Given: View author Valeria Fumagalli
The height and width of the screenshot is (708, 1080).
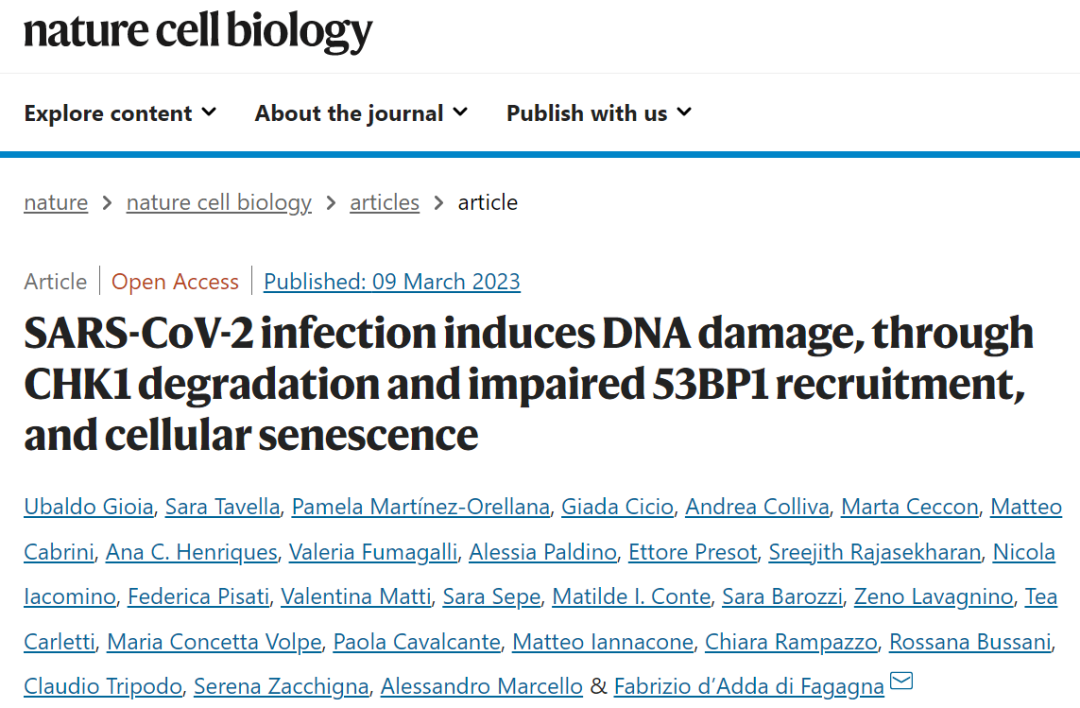Looking at the screenshot, I should click(x=376, y=552).
